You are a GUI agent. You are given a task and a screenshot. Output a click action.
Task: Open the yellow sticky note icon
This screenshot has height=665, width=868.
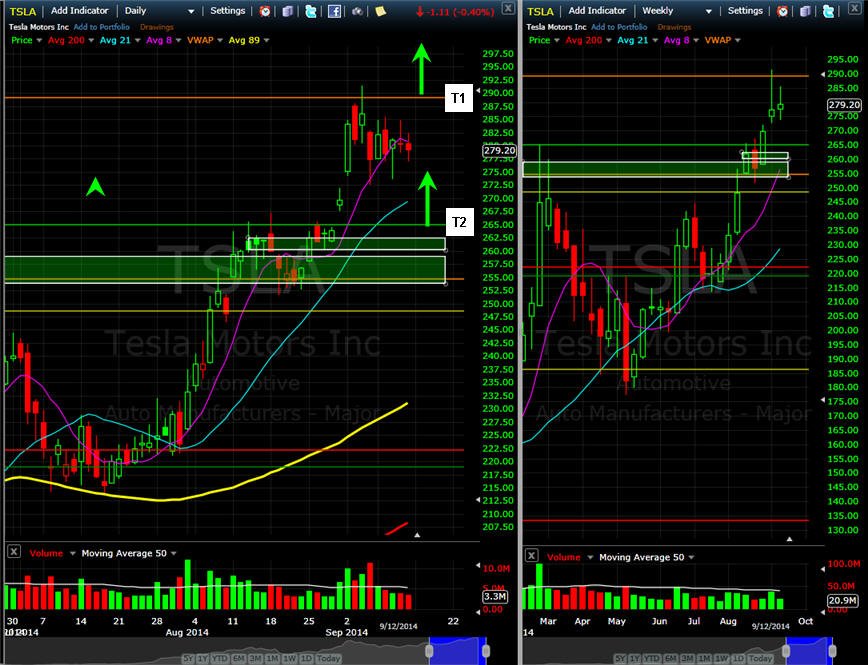point(380,11)
